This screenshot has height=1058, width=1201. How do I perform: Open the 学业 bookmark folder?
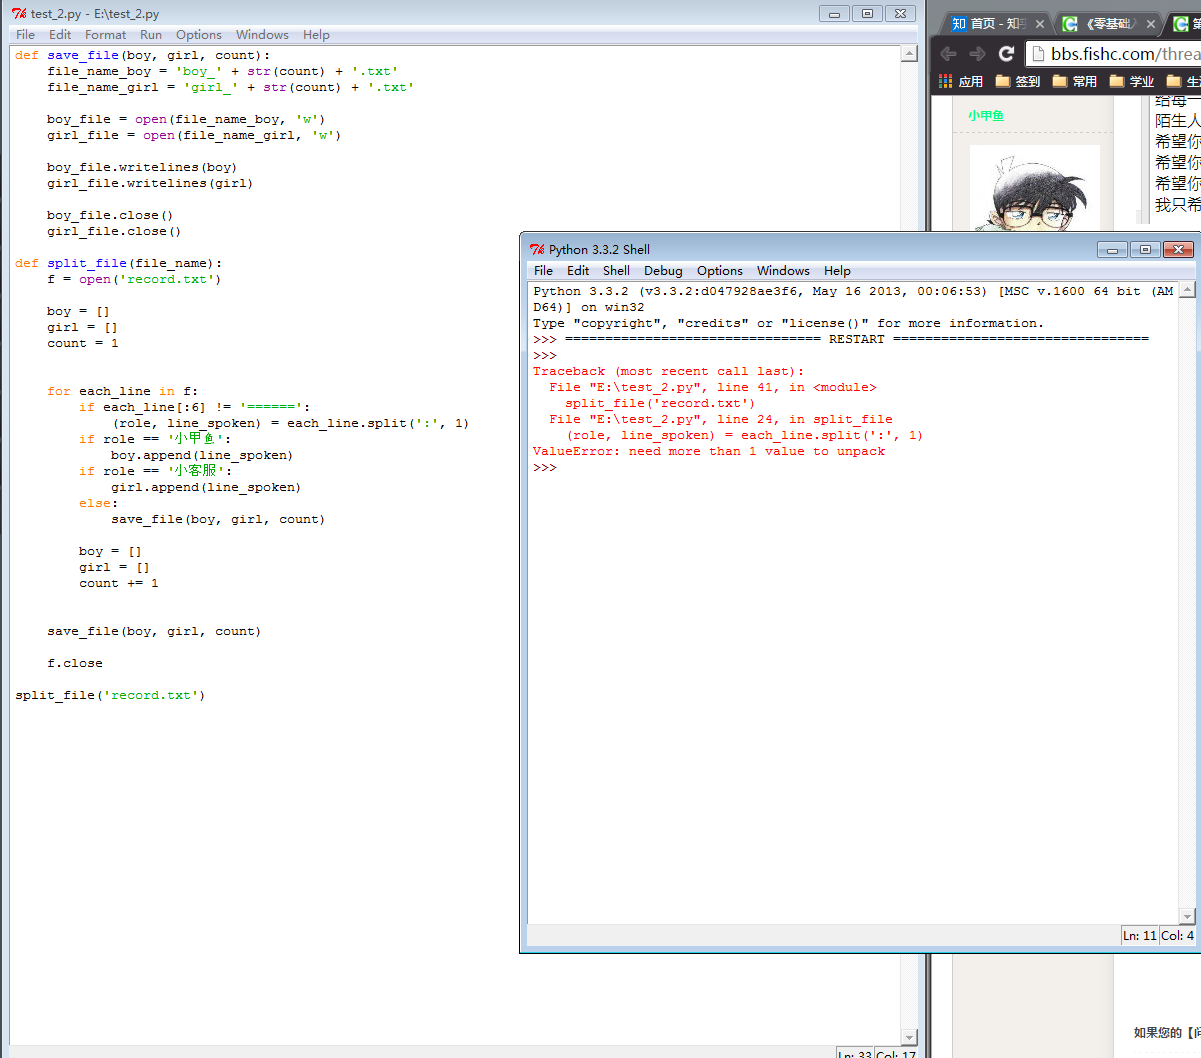tap(1131, 81)
